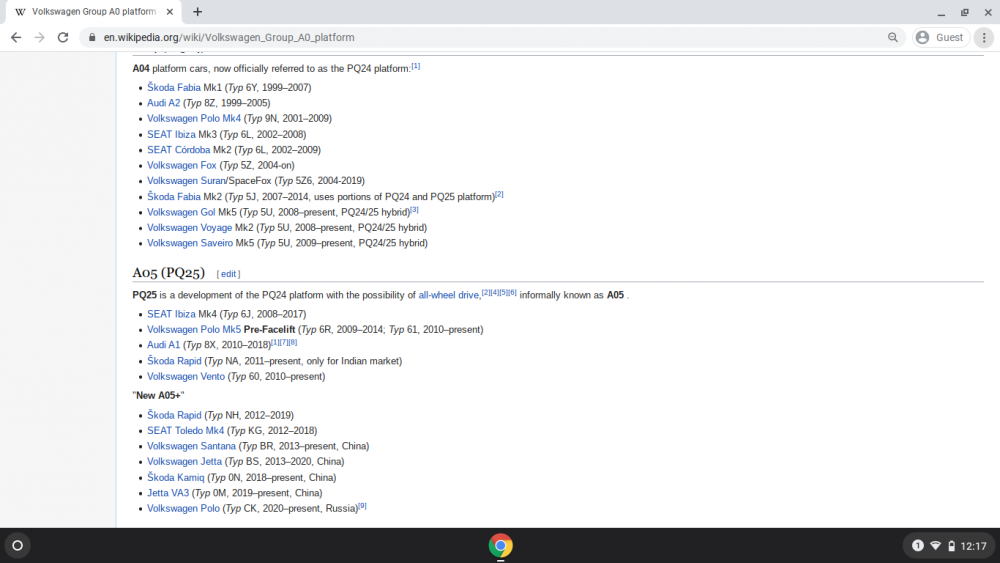The width and height of the screenshot is (1000, 563).
Task: Visit the Volkswagen Voyage link
Action: click(x=189, y=228)
